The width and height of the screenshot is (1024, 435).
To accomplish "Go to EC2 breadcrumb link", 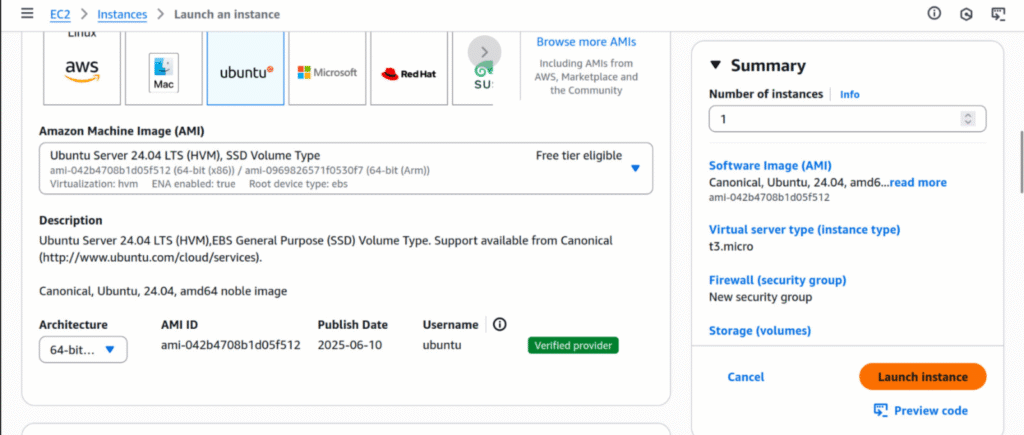I will click(61, 14).
